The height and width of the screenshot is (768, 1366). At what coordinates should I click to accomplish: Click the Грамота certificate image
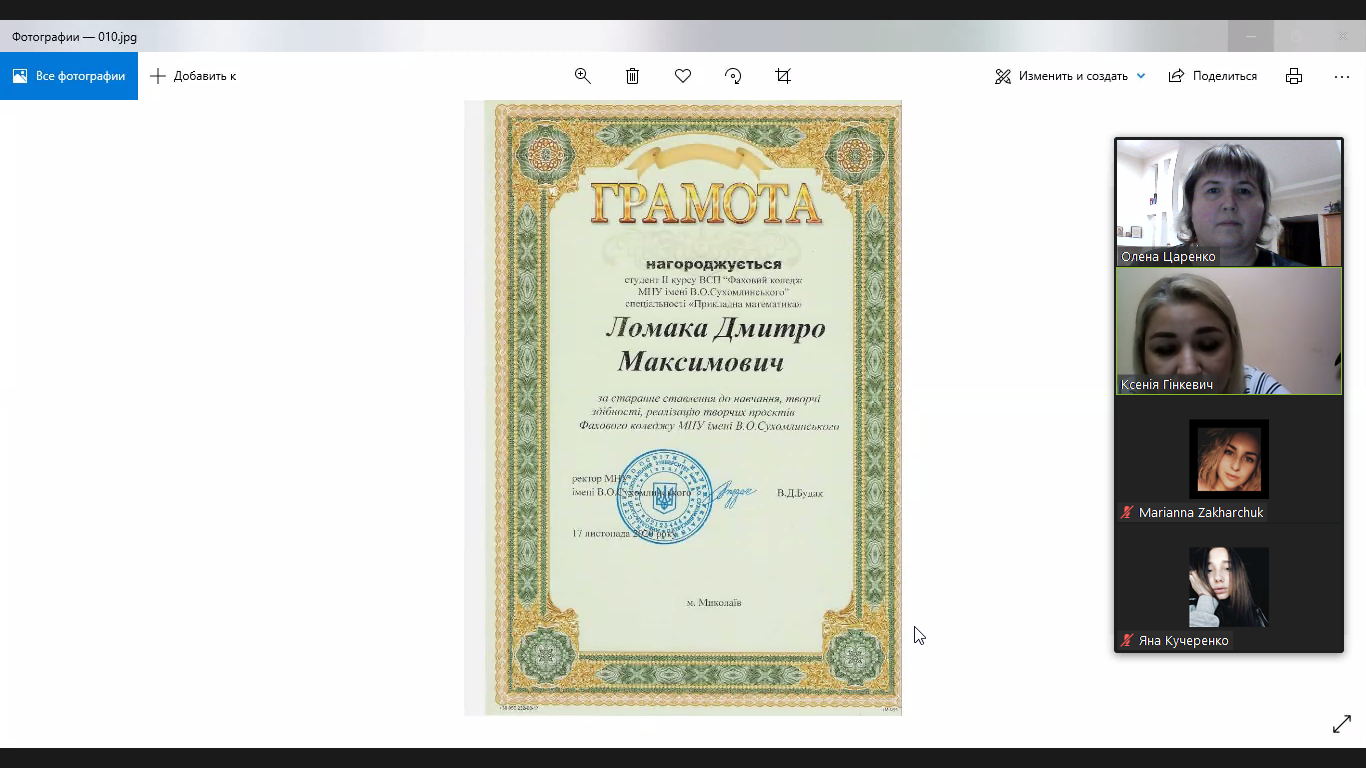[x=683, y=407]
